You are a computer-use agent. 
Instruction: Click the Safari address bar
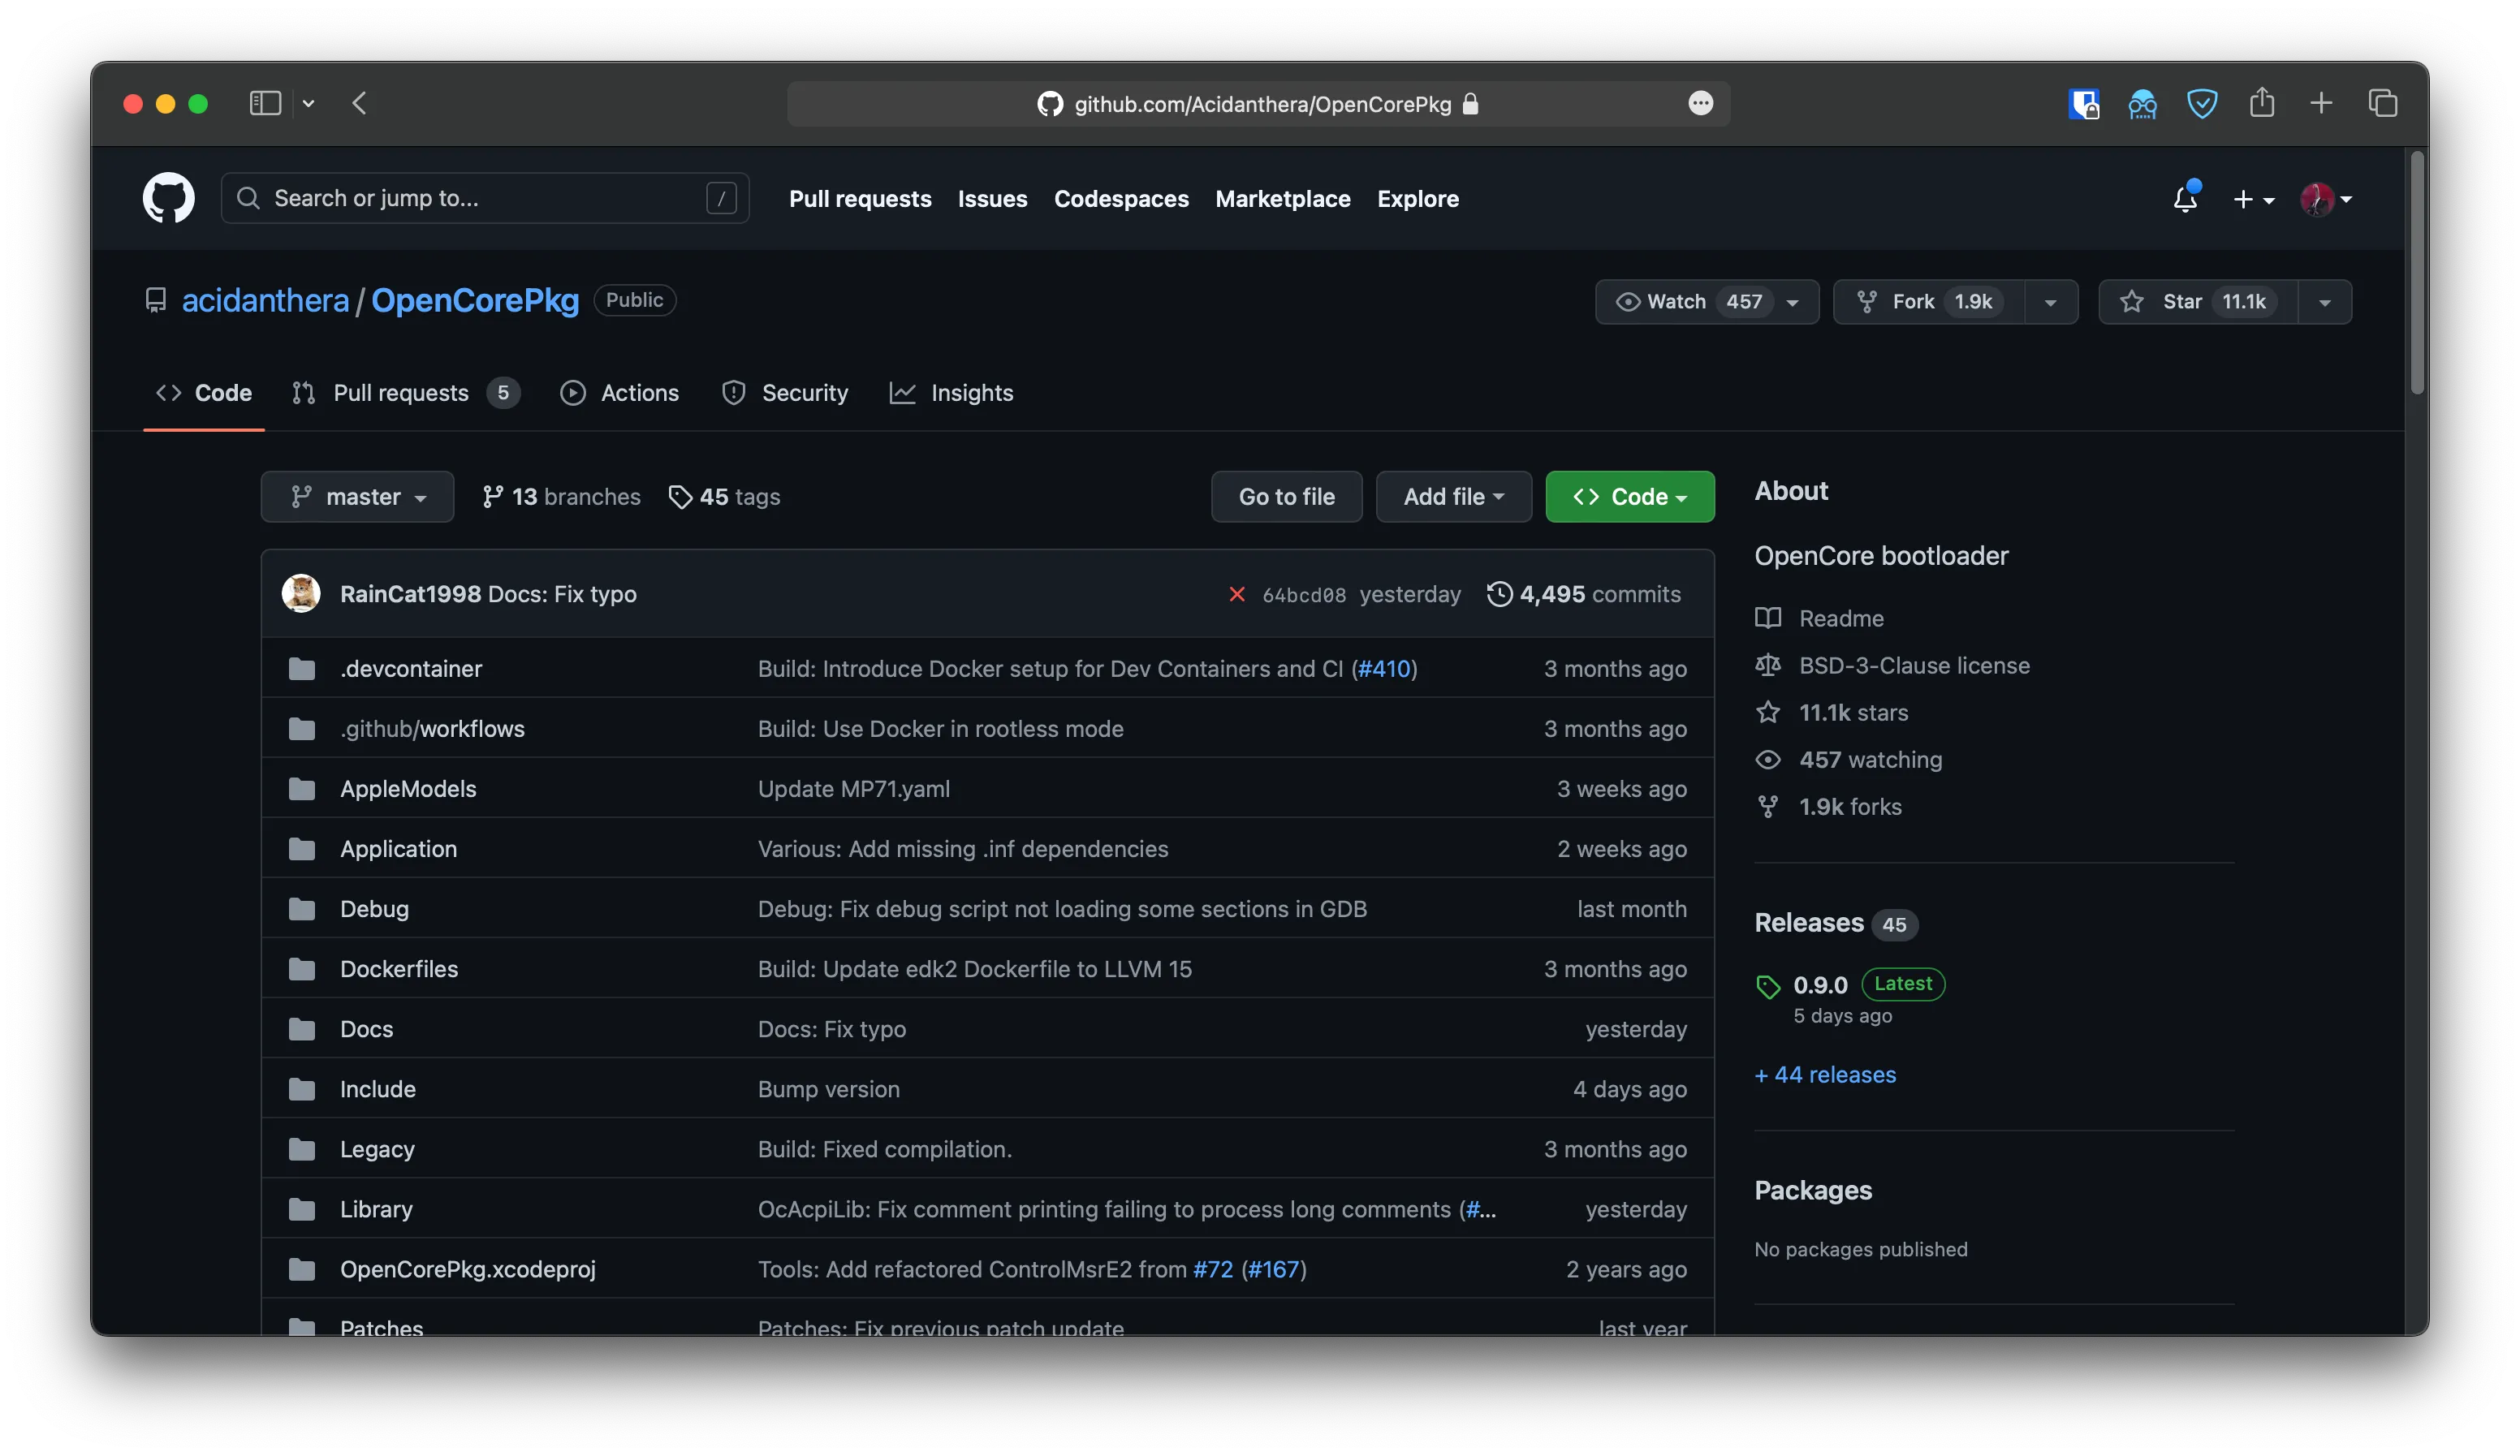(1258, 104)
